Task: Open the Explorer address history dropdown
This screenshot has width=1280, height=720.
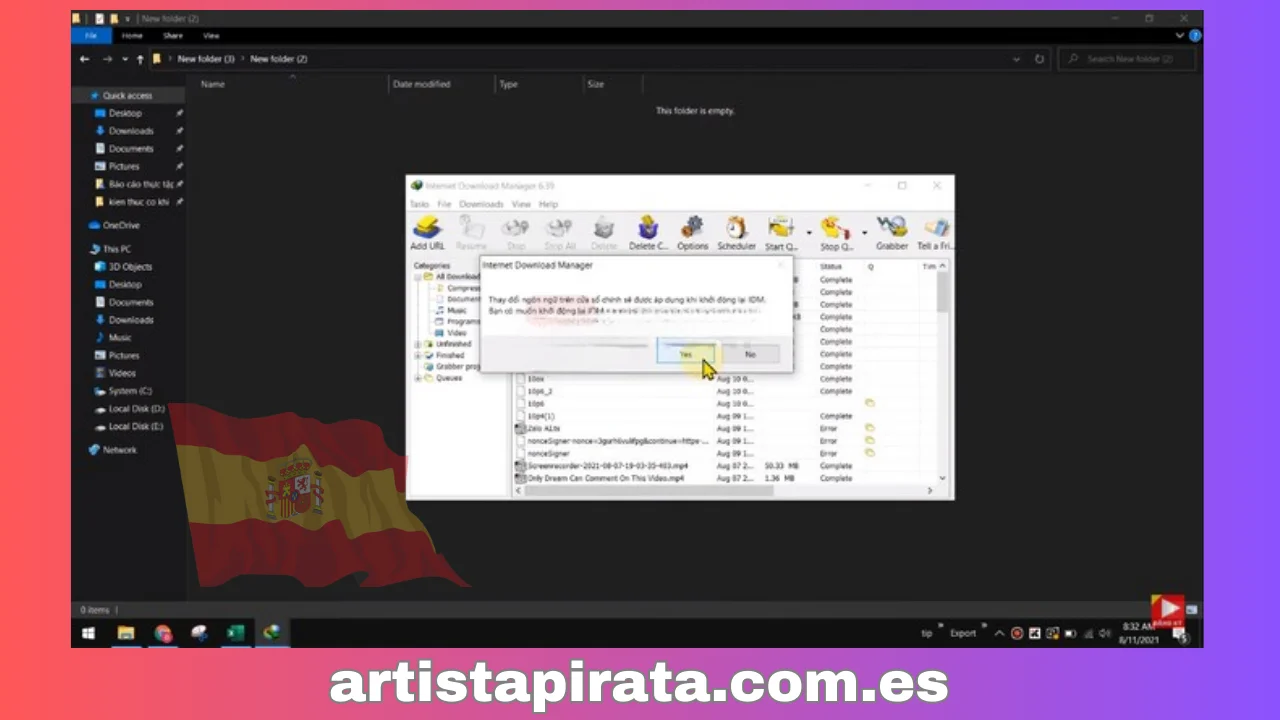Action: (x=1017, y=59)
